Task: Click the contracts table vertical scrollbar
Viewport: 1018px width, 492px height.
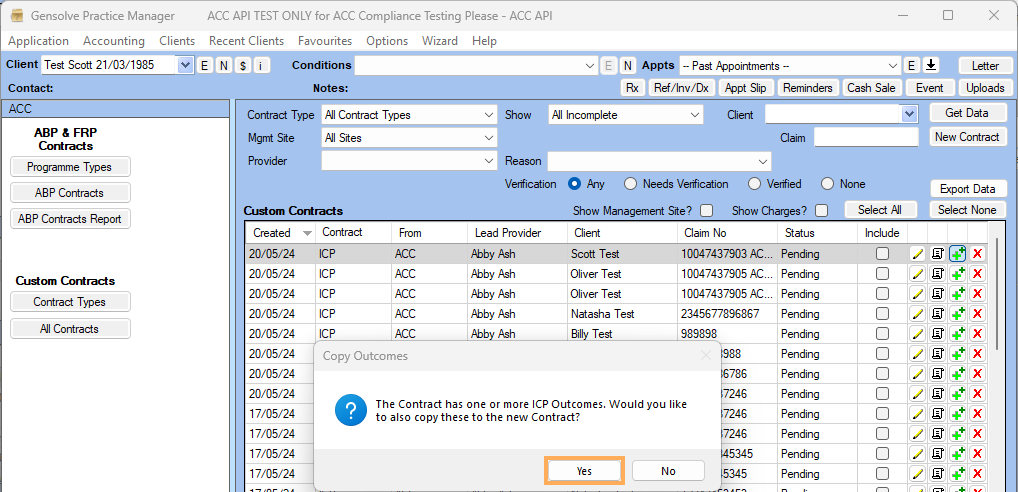Action: click(998, 294)
